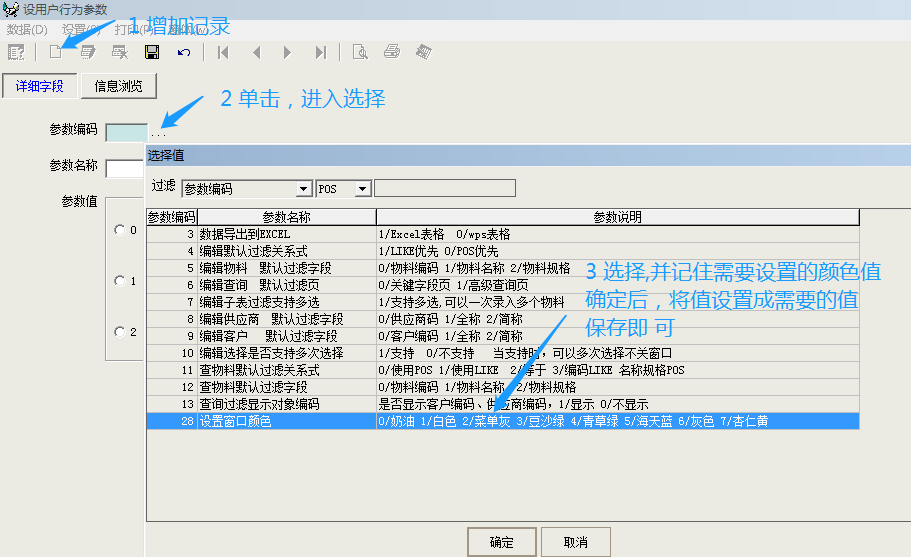Go to previous record arrow
Image resolution: width=911 pixels, height=557 pixels.
click(256, 52)
